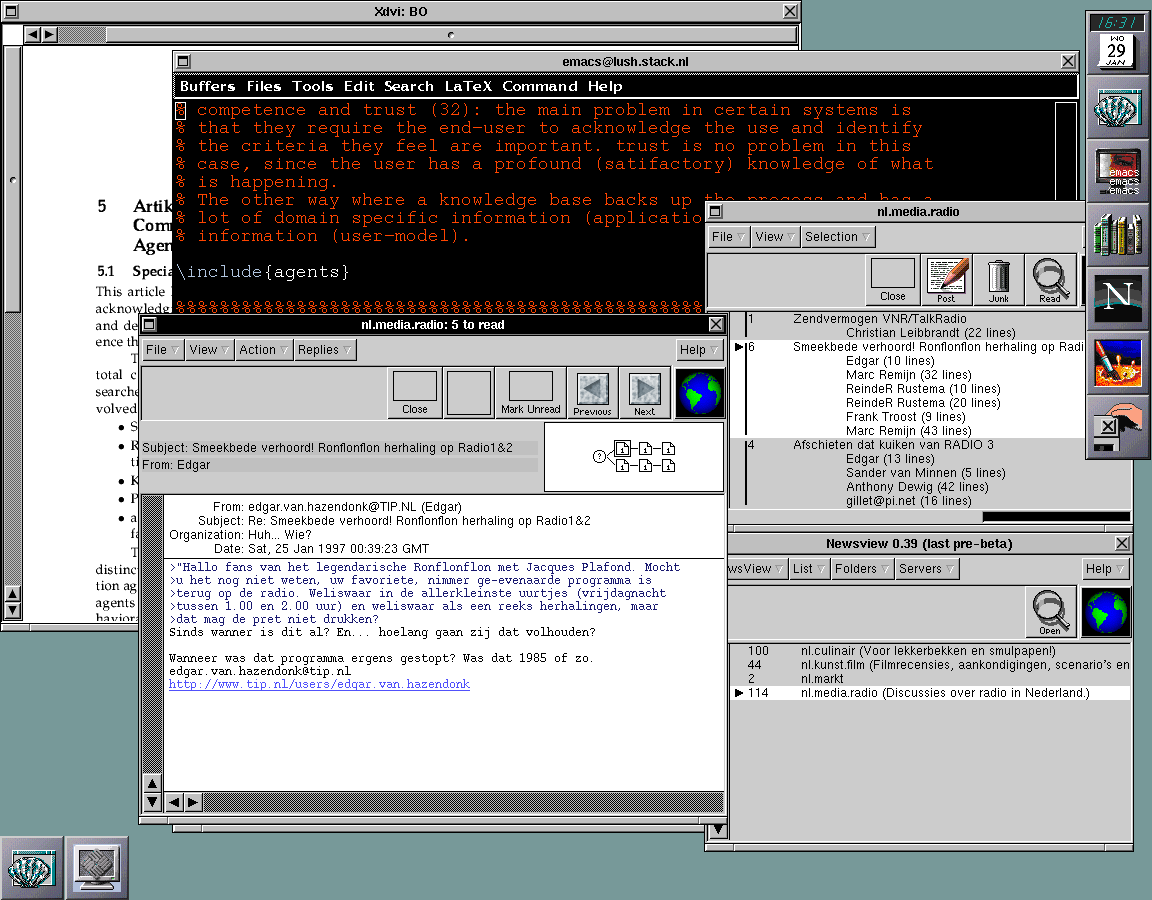Open View dropdown in nl.media.radio window
Screen dimensions: 1152x900
point(775,237)
